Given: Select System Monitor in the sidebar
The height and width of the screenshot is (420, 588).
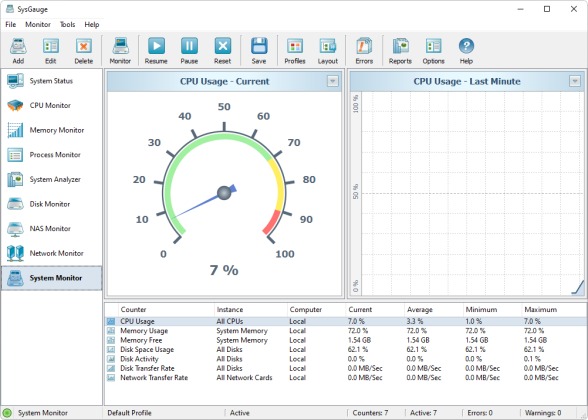Looking at the screenshot, I should [51, 278].
